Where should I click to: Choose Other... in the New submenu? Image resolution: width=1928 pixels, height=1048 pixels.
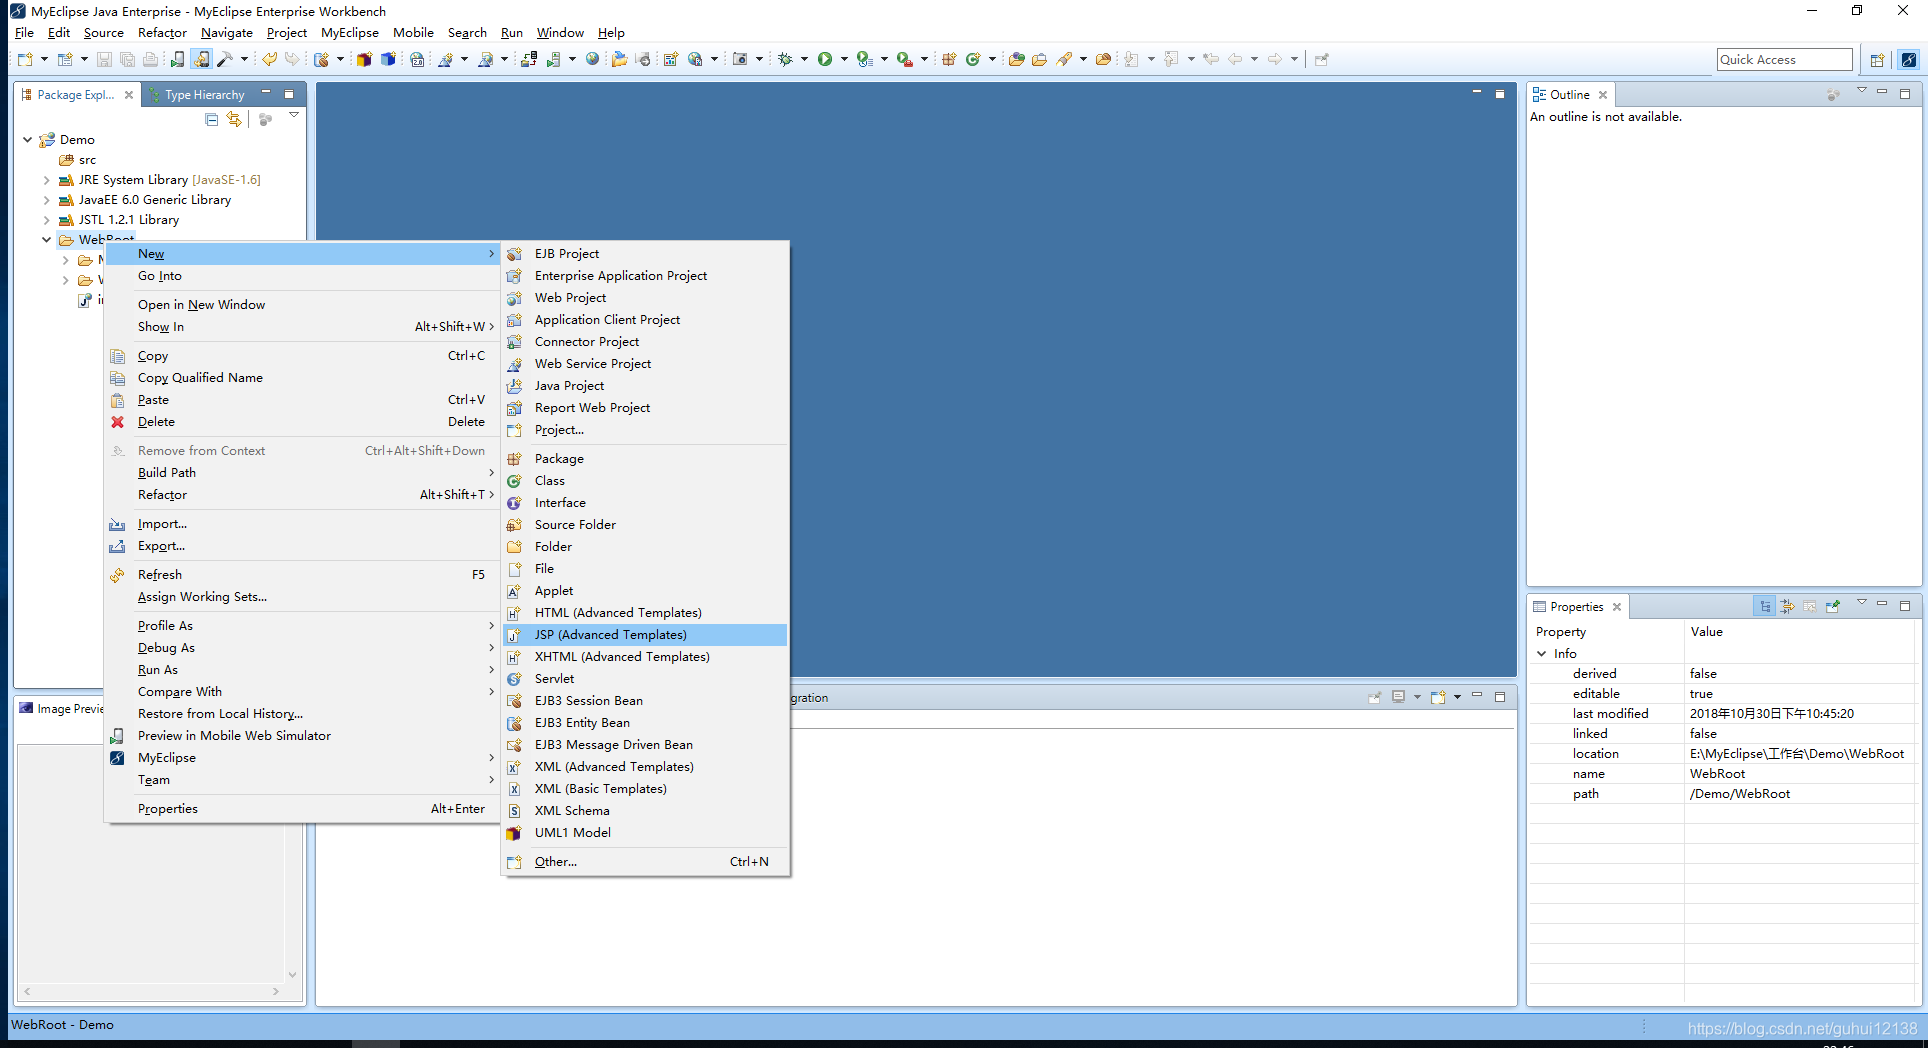coord(645,862)
